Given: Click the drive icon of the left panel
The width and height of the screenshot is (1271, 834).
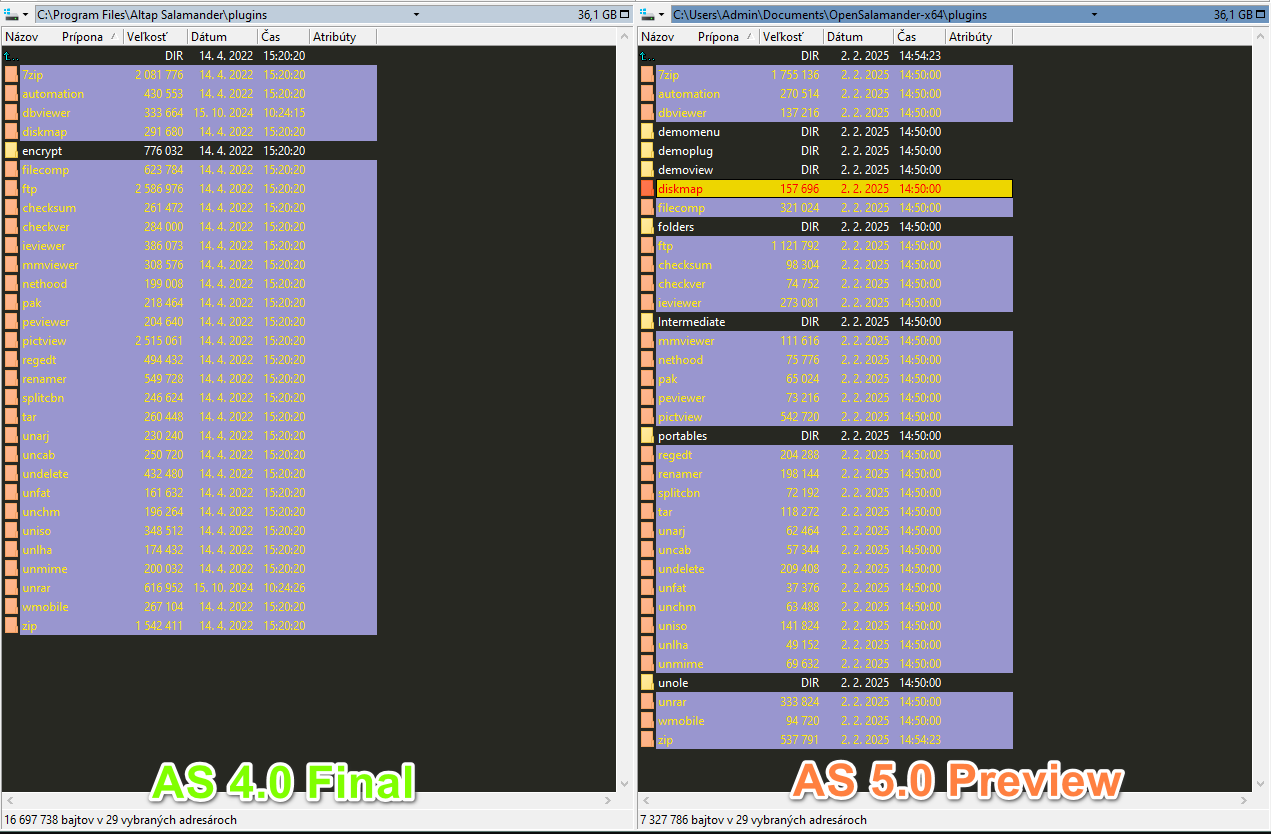Looking at the screenshot, I should 12,15.
